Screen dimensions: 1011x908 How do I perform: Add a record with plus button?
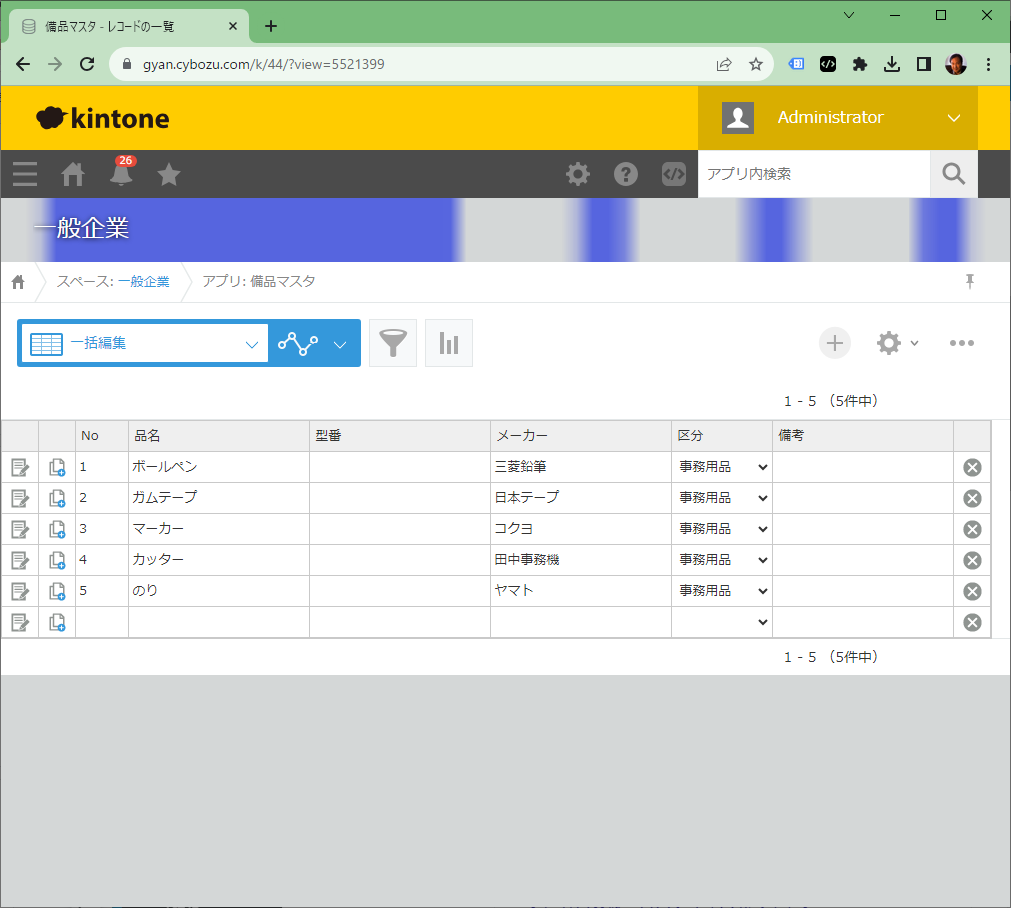click(x=834, y=343)
